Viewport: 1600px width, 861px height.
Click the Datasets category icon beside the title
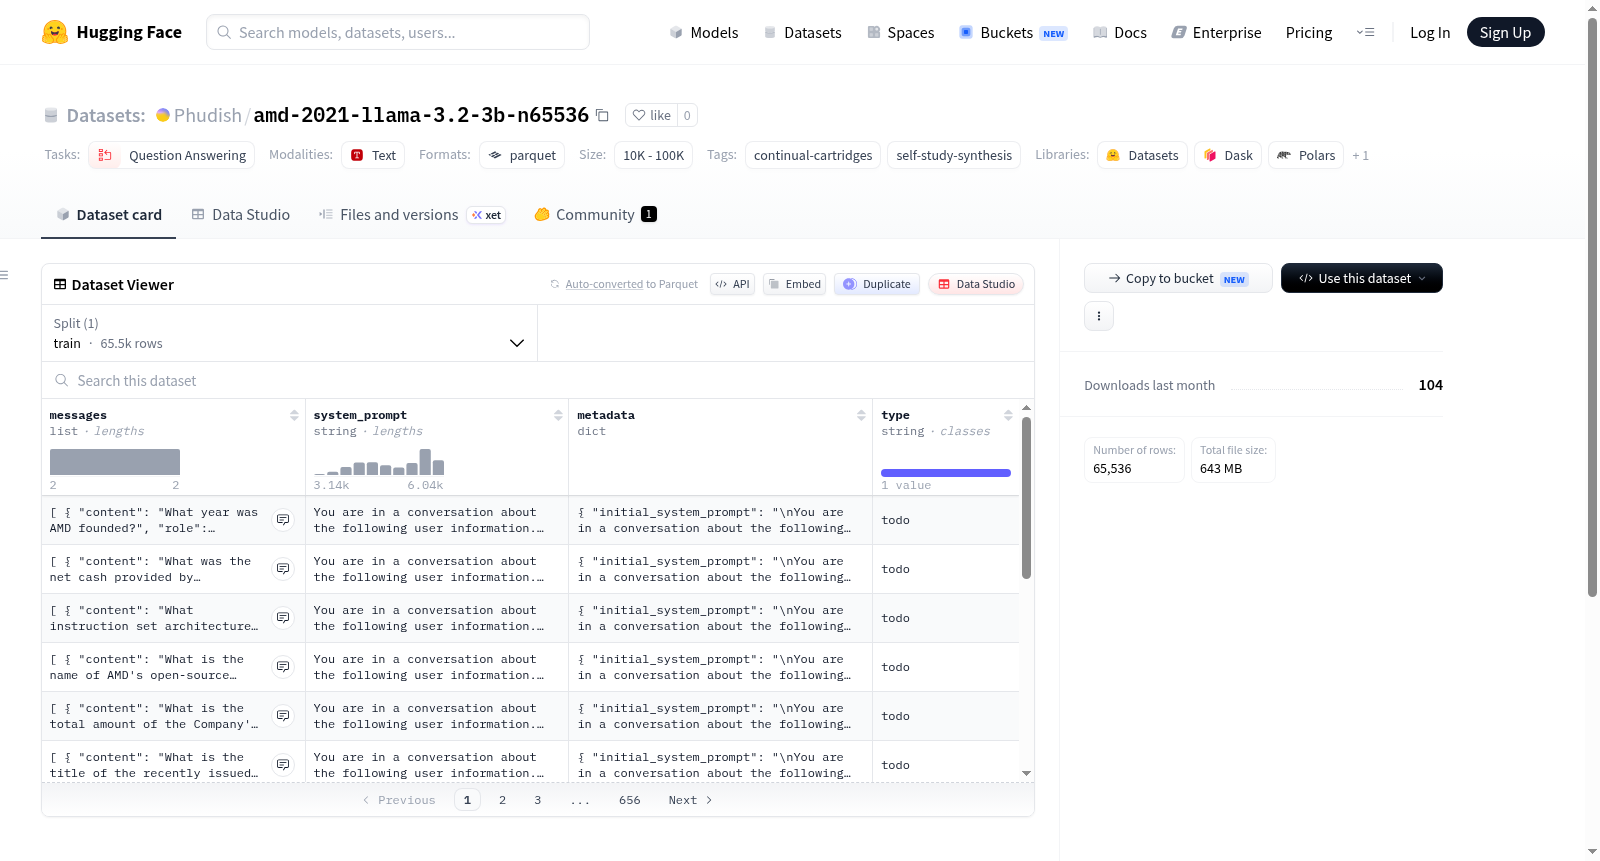[51, 116]
